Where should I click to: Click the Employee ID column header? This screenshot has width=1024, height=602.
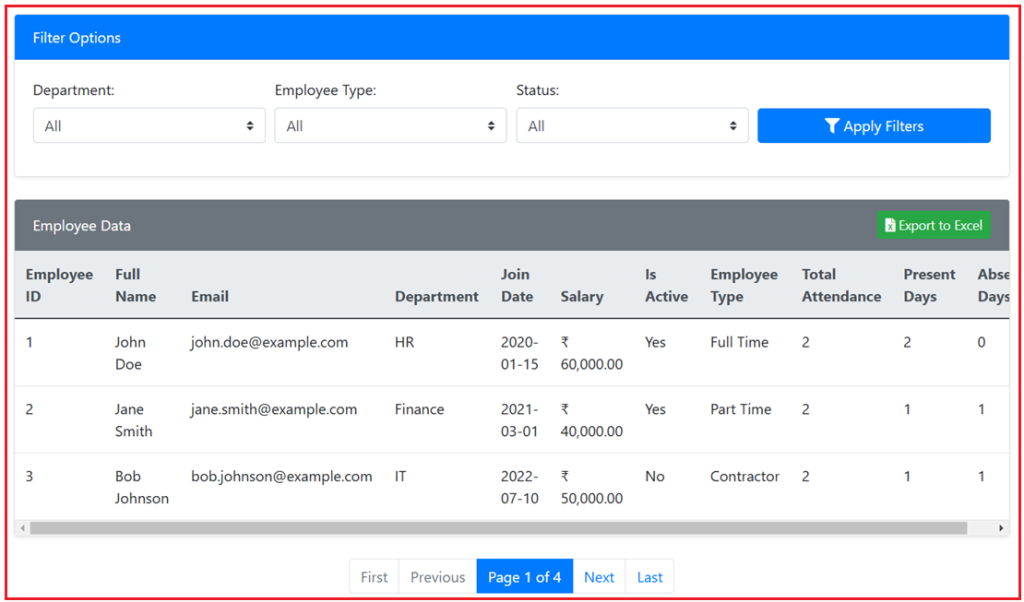(x=59, y=285)
